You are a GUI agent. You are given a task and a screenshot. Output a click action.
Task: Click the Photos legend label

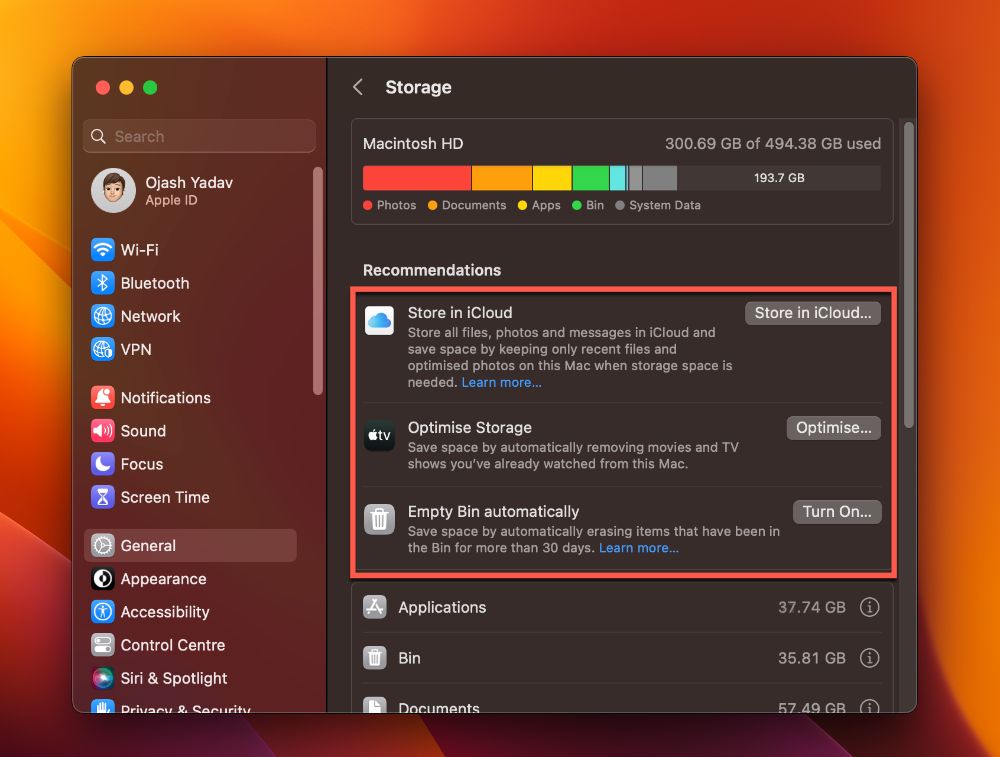[x=396, y=205]
